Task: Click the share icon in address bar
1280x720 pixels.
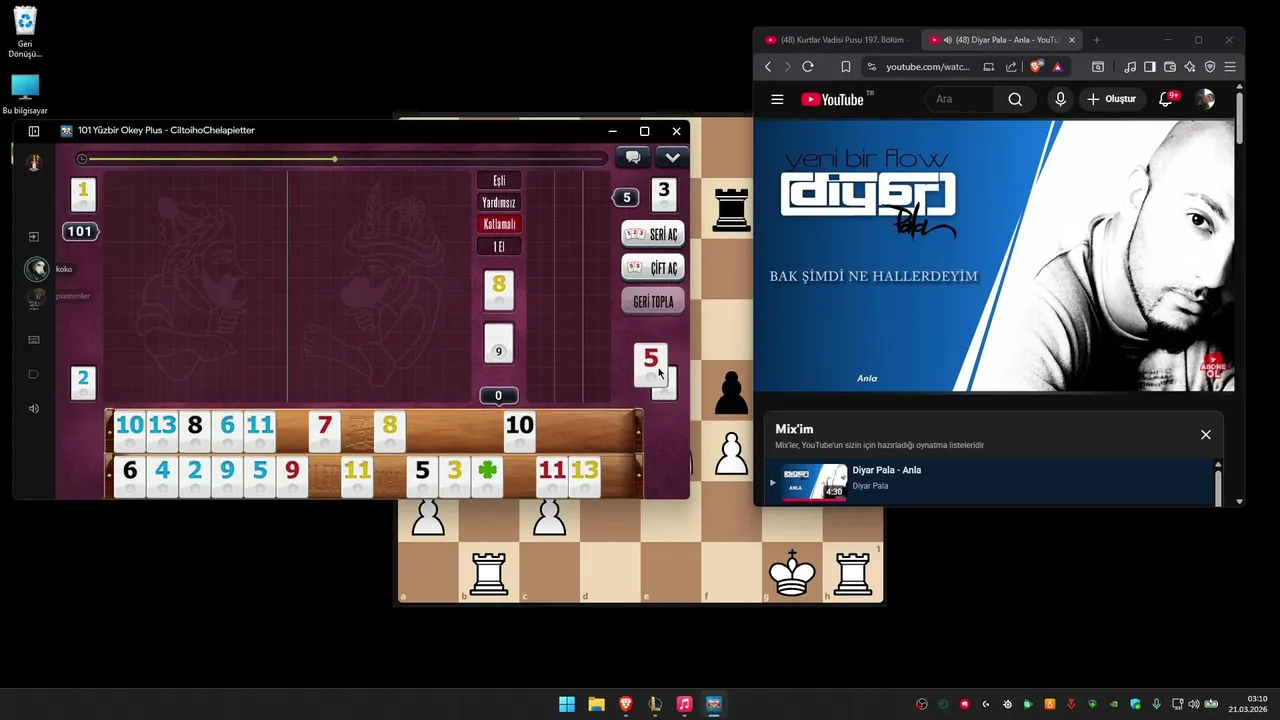Action: click(1011, 67)
